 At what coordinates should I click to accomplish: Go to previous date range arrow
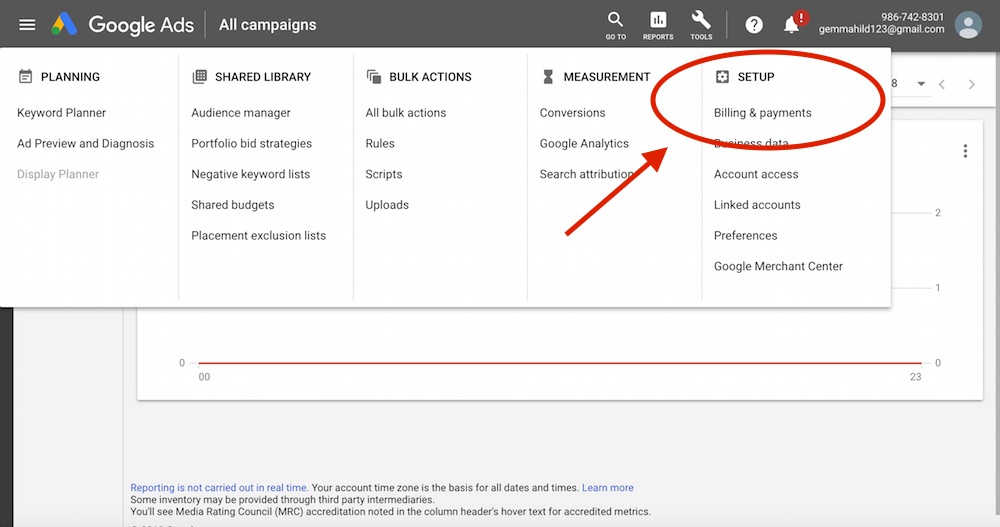point(941,84)
